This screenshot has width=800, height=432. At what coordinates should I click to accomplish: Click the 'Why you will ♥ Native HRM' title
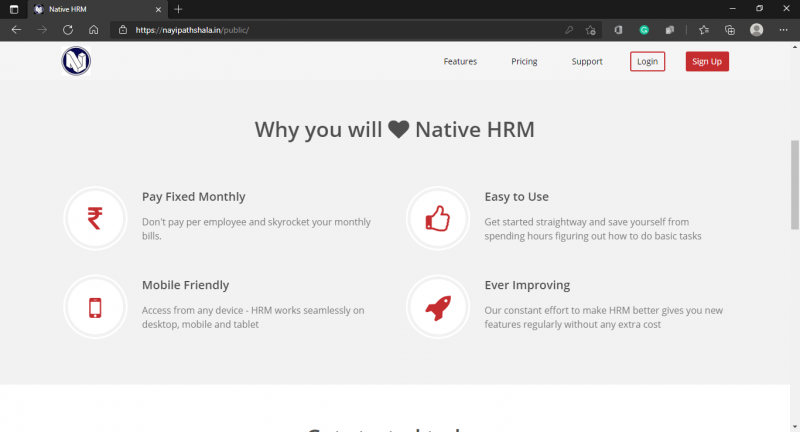(x=394, y=130)
